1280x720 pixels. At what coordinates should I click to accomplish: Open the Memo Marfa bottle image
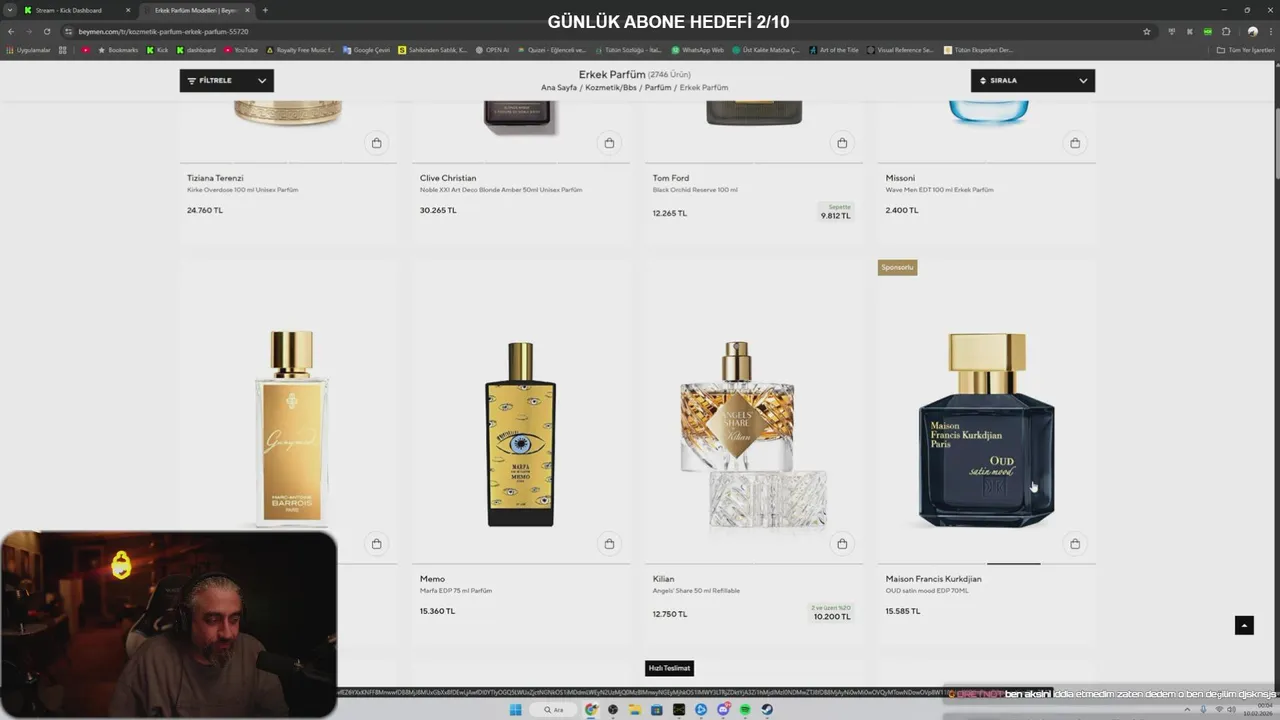[x=520, y=434]
